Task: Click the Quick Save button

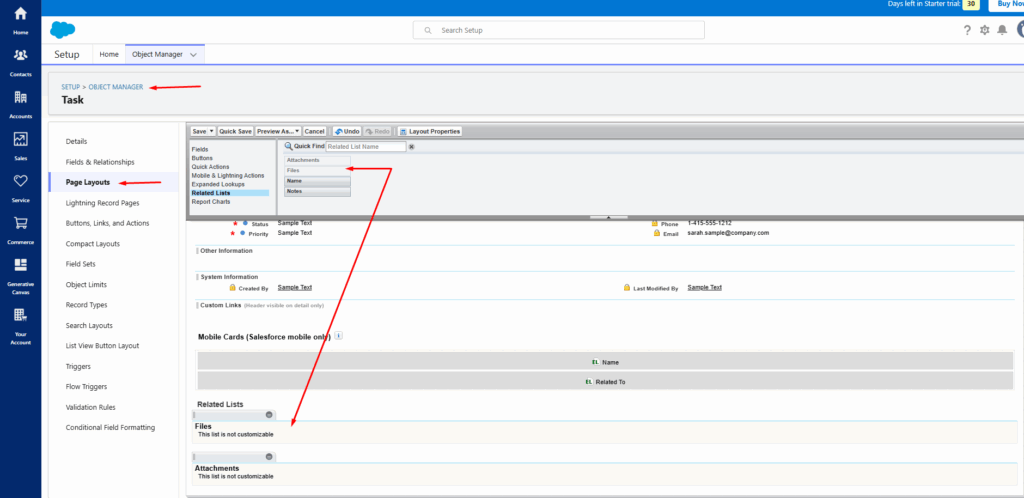Action: pyautogui.click(x=236, y=131)
